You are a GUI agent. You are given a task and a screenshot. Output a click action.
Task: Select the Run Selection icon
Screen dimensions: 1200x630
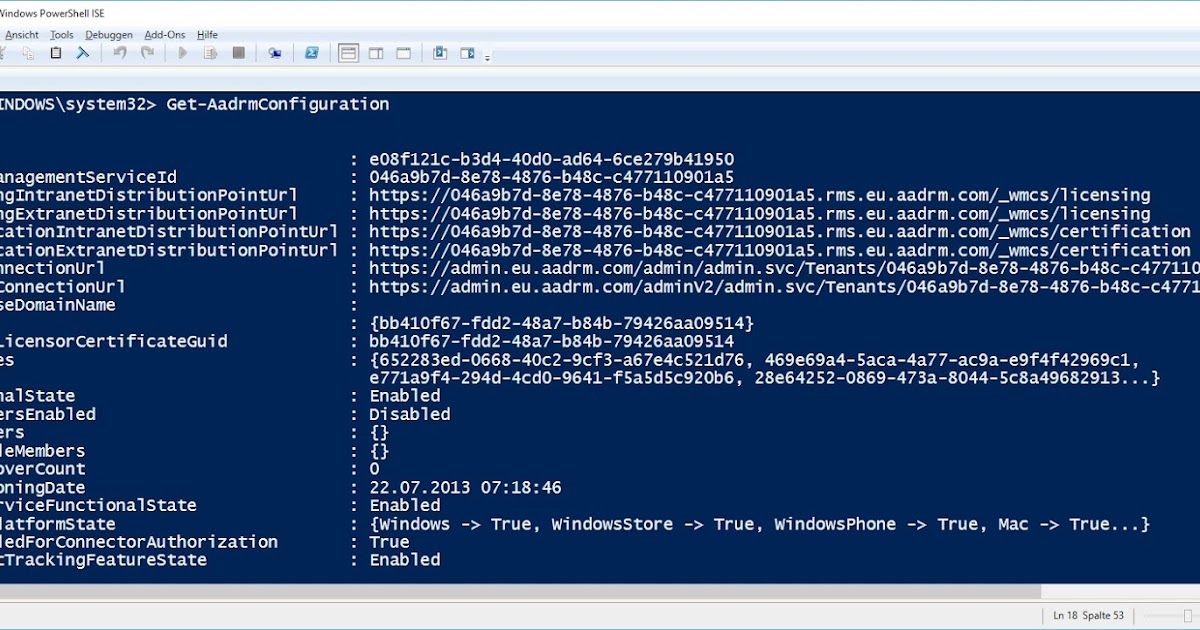[x=210, y=53]
